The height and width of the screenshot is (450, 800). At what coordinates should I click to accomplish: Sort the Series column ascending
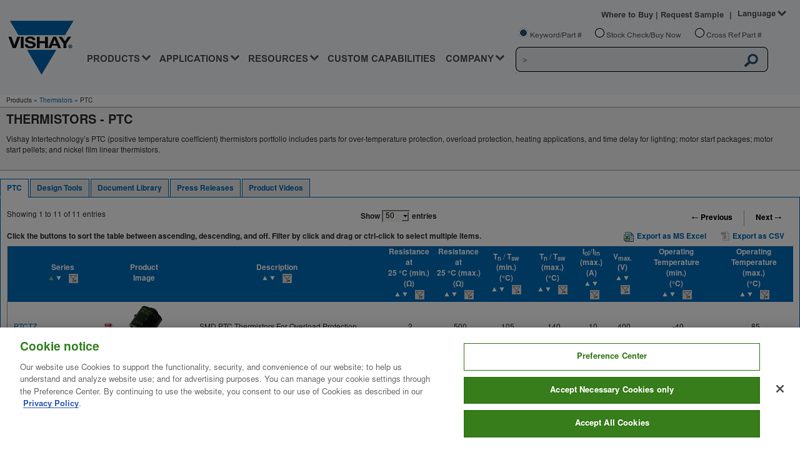51,279
